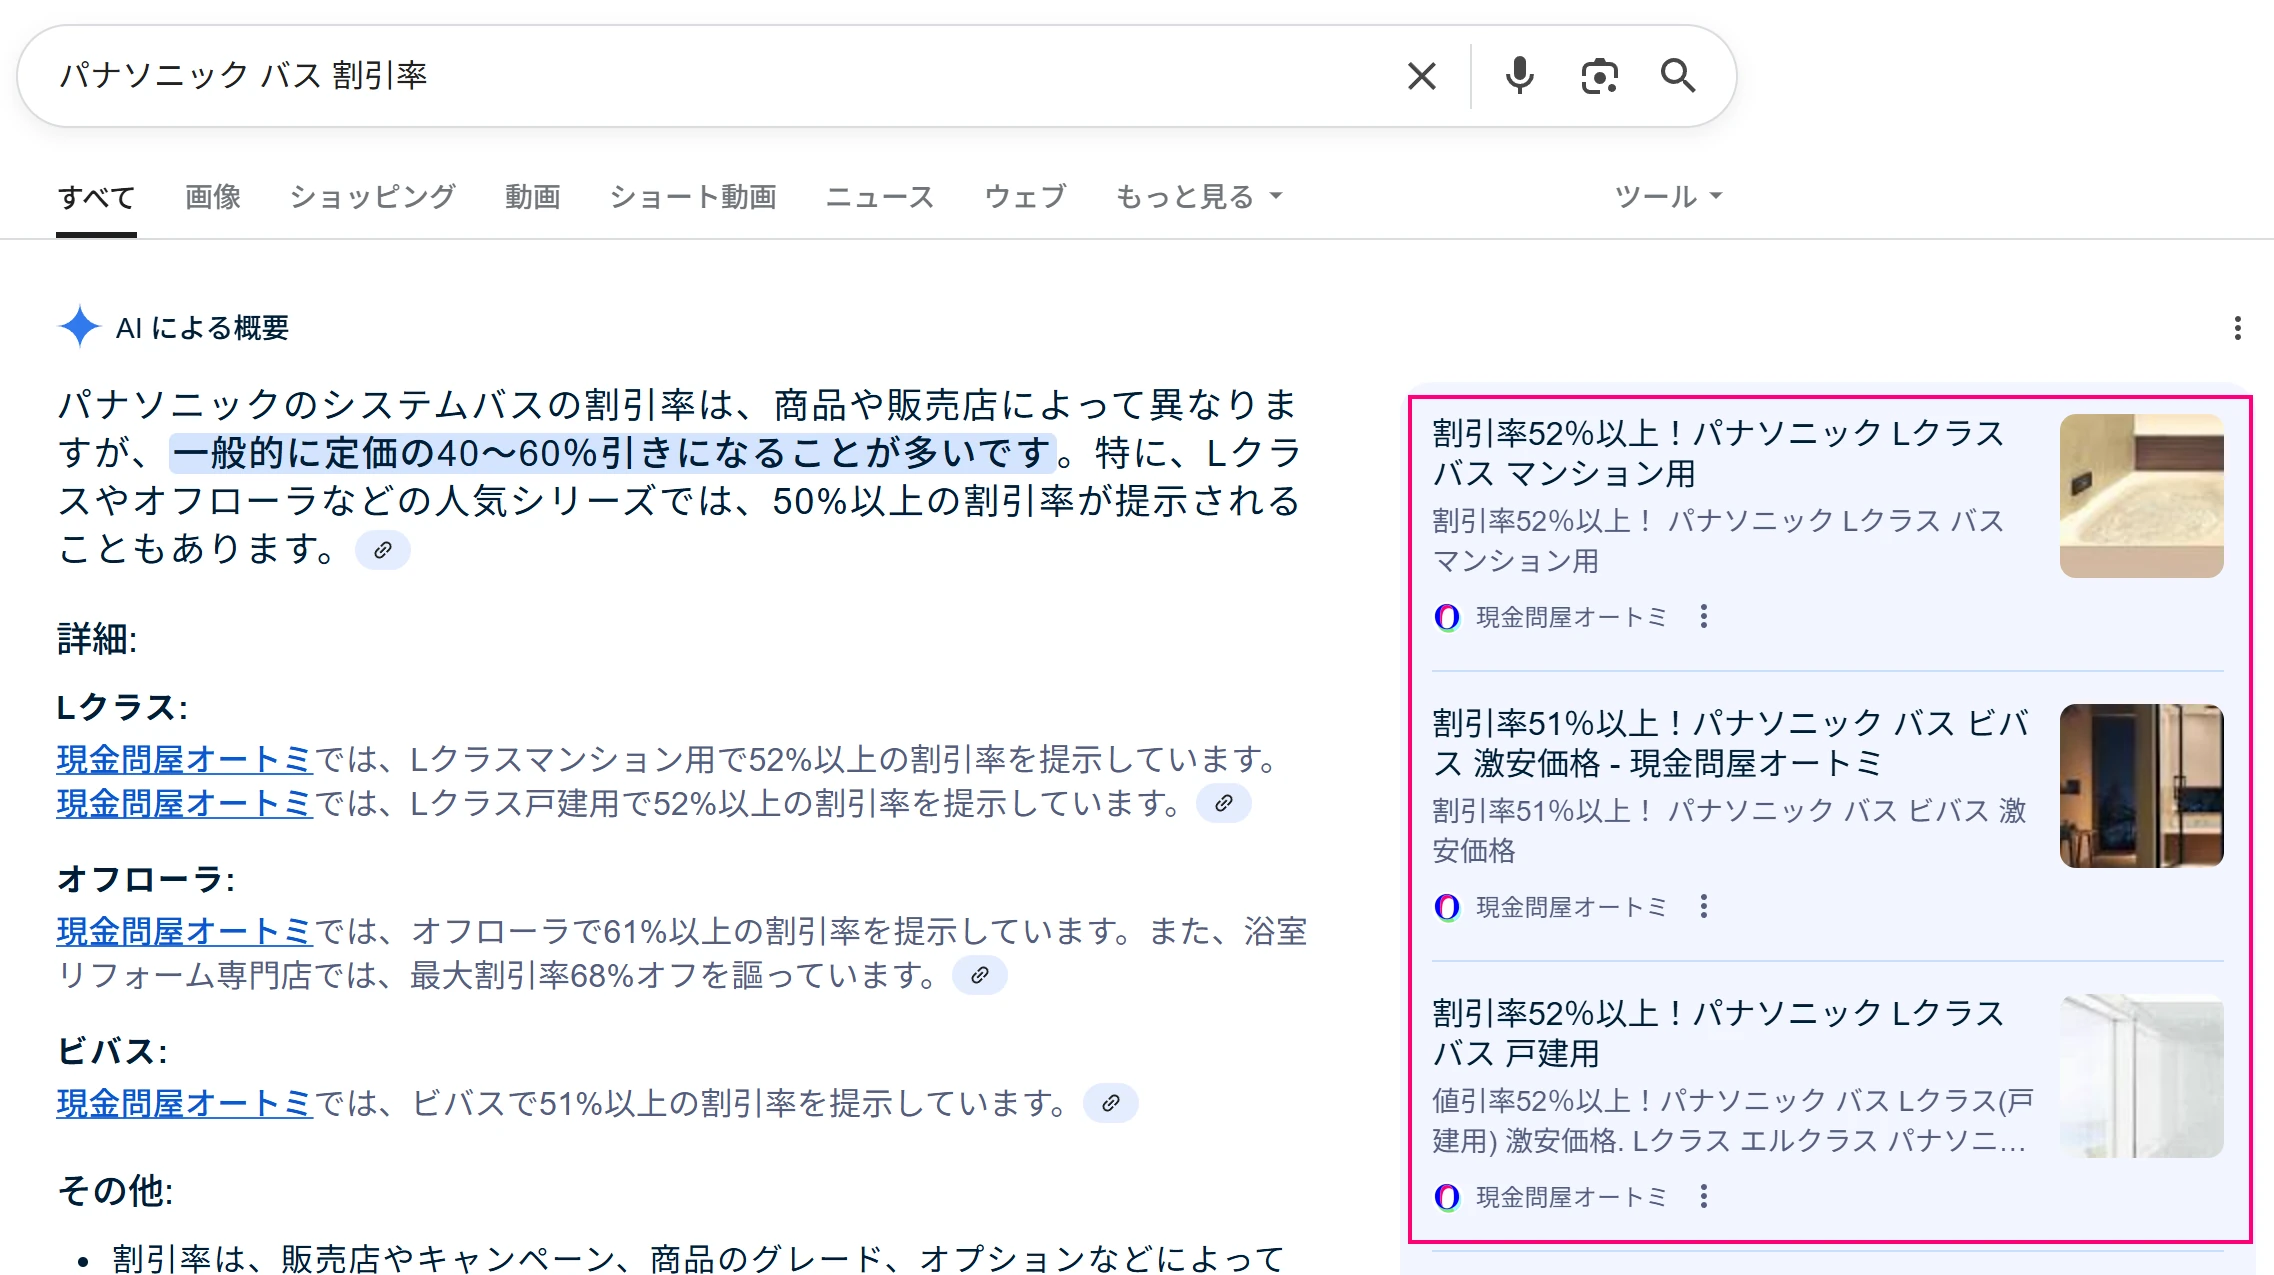Click 現金問屋オートミ favicon on ビバス card

click(1447, 907)
